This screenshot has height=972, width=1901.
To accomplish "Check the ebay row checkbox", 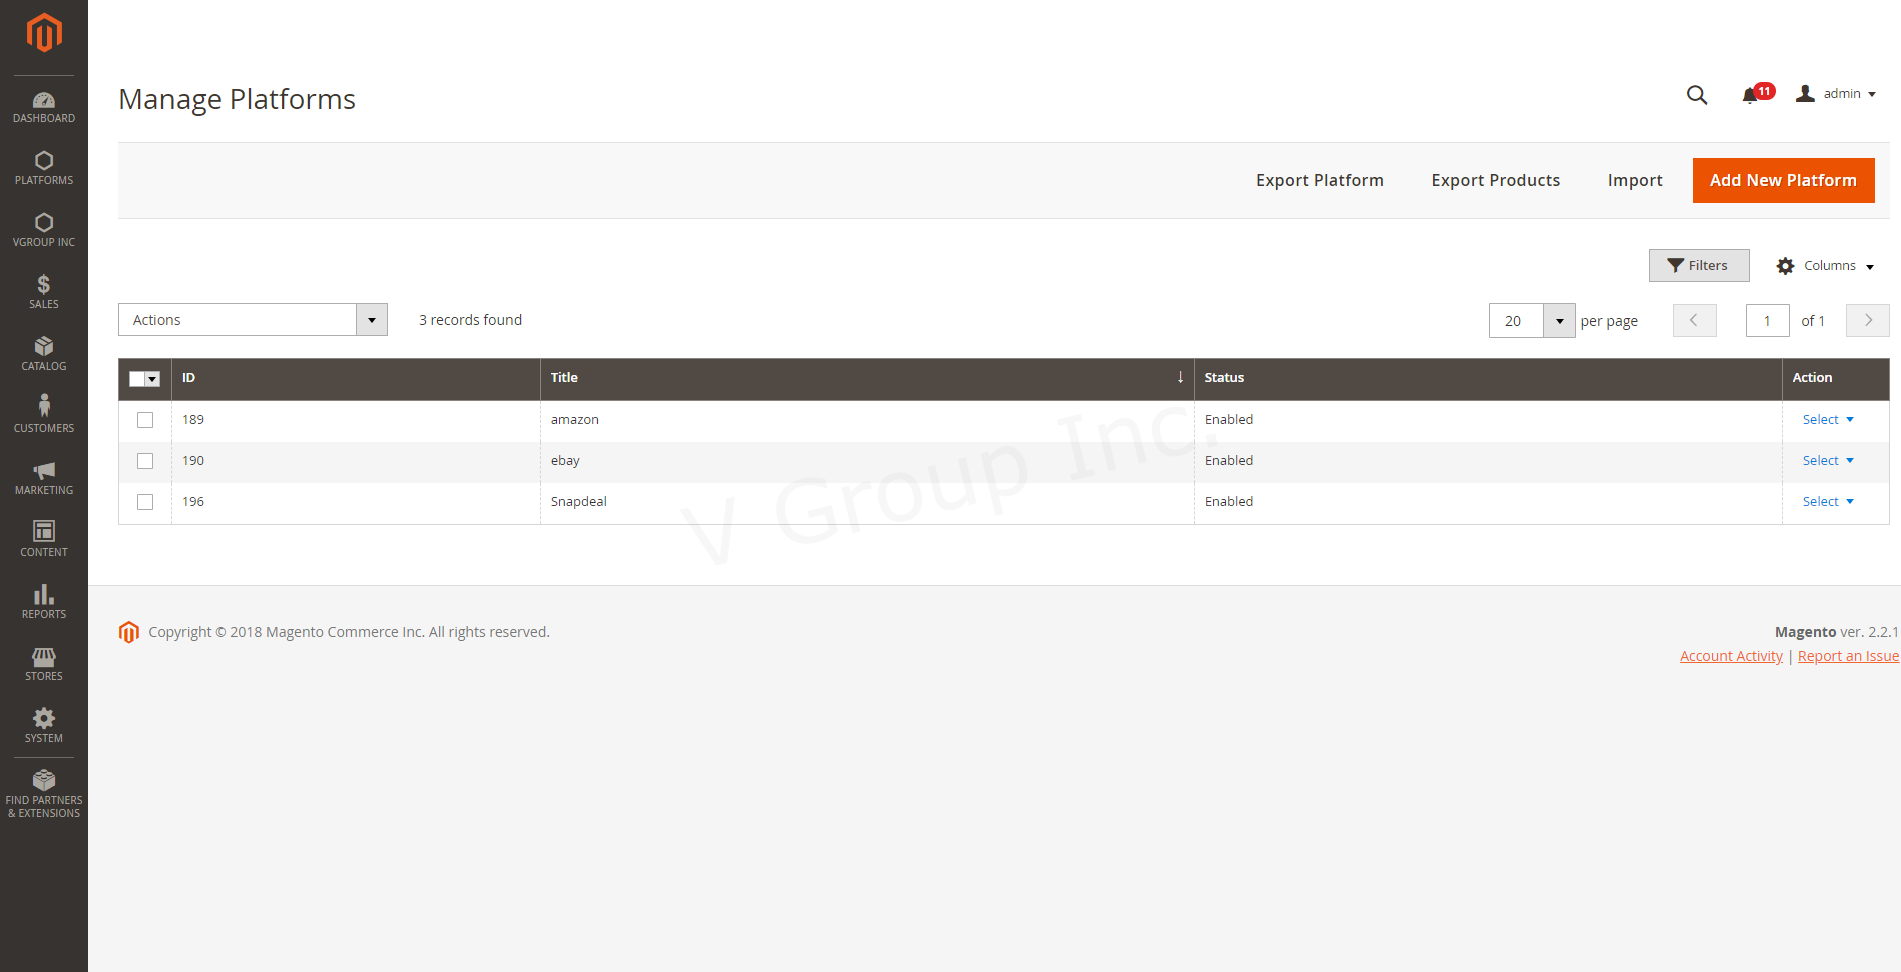I will tap(145, 461).
